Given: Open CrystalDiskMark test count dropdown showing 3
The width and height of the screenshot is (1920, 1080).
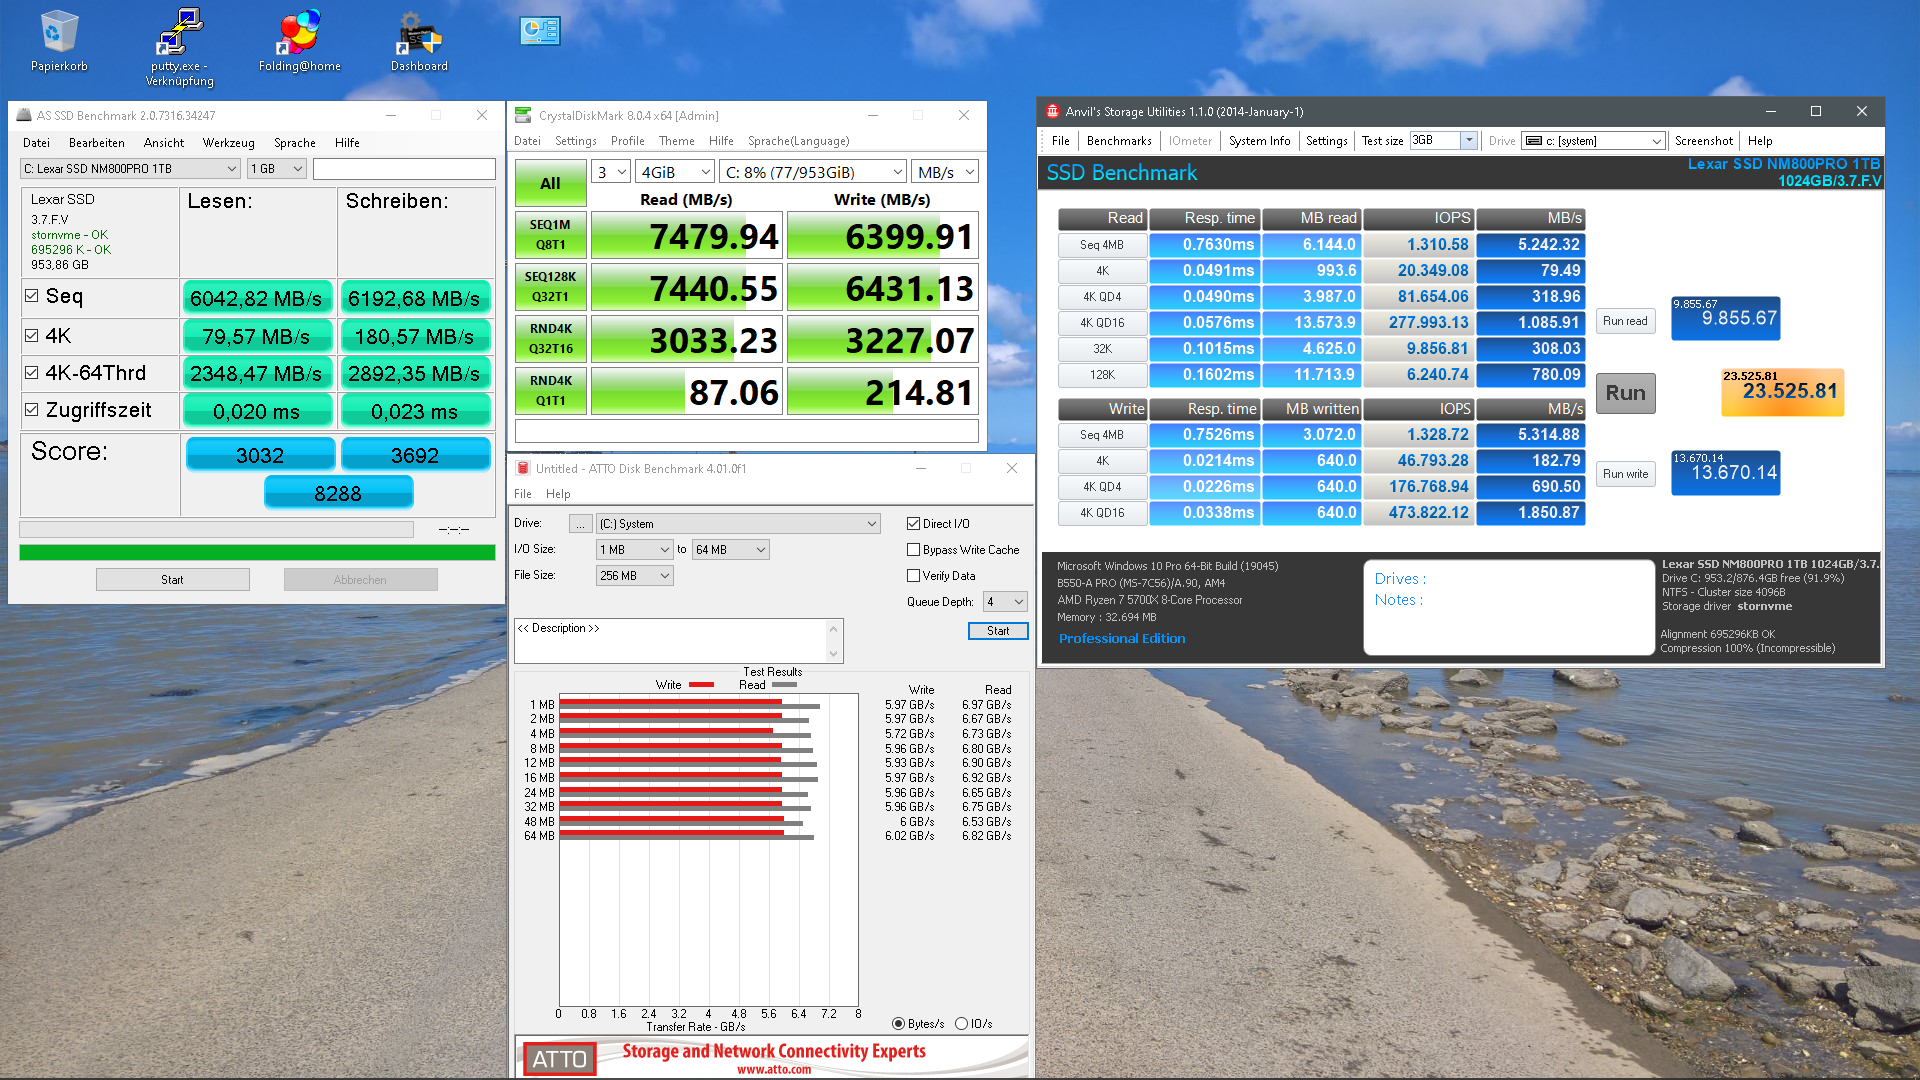Looking at the screenshot, I should point(611,172).
